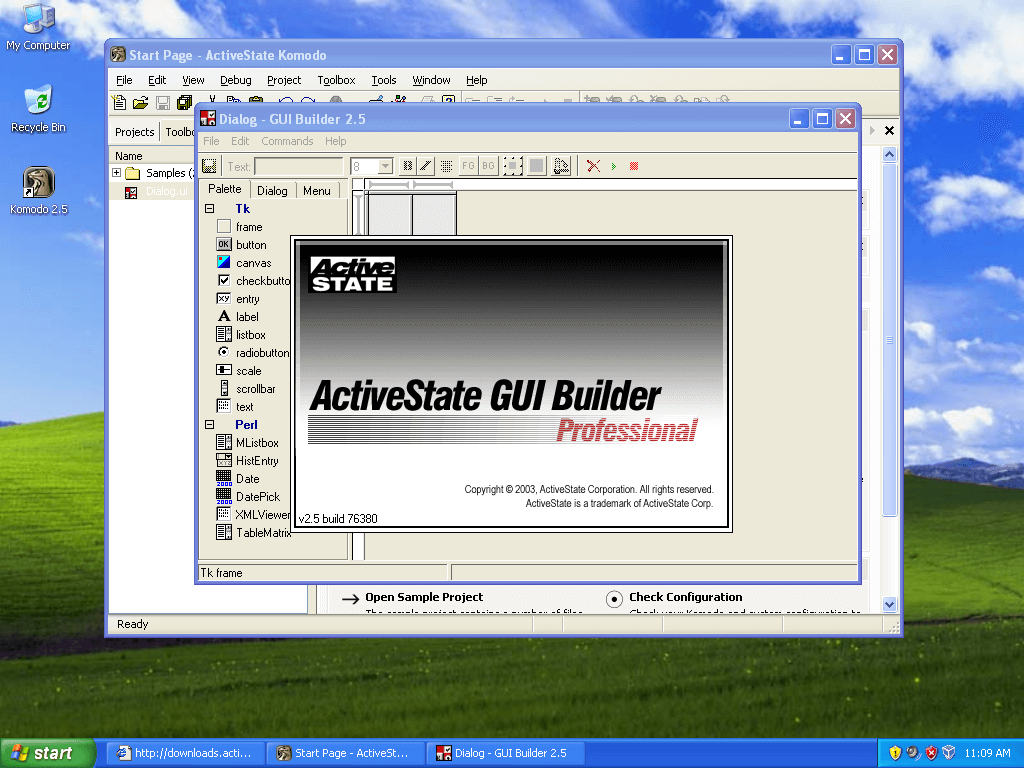Select the checkbutton widget in the palette
Viewport: 1024px width, 768px height.
253,281
